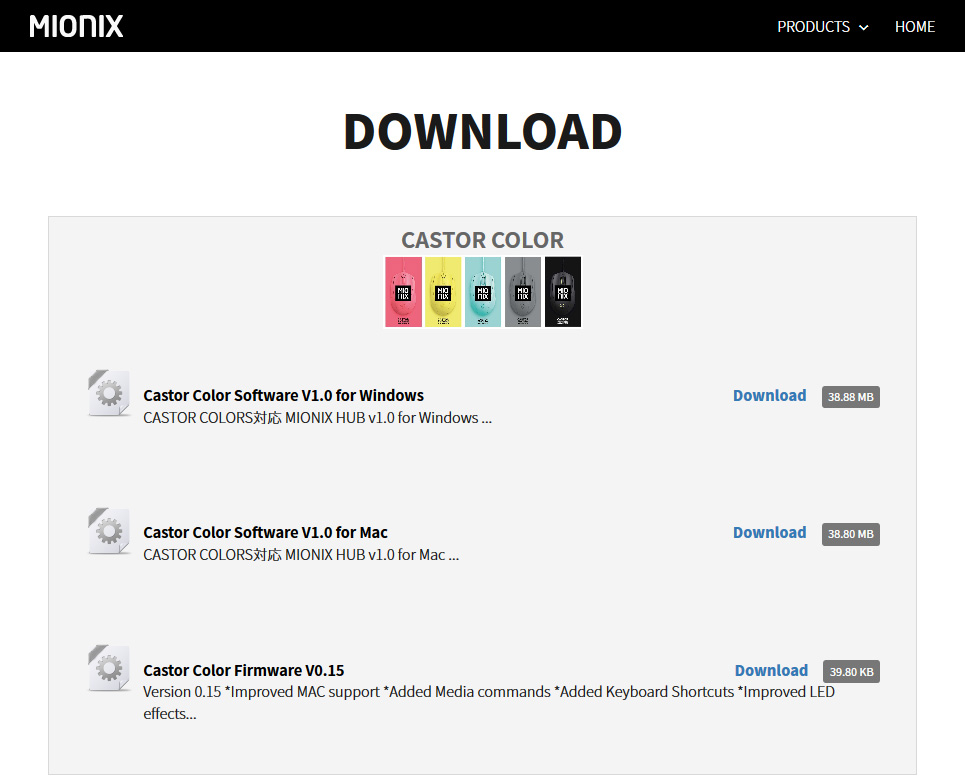The image size is (965, 782).
Task: Select the yellow Castor mouse thumbnail
Action: (x=442, y=292)
